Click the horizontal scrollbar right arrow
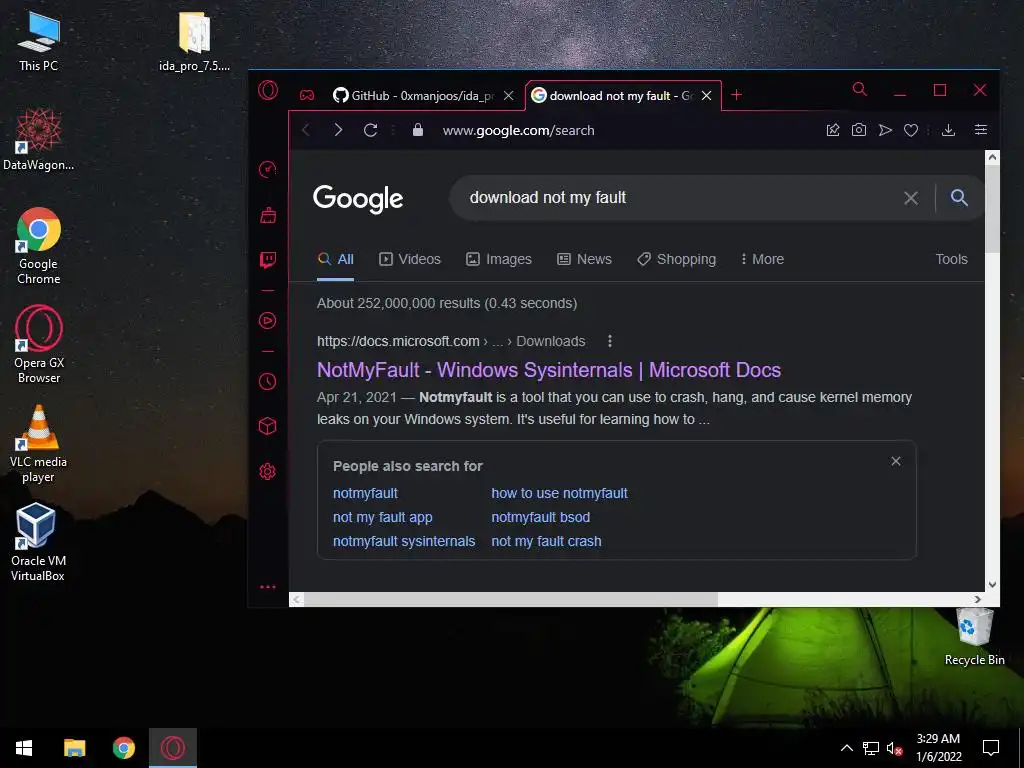1024x768 pixels. click(x=977, y=600)
